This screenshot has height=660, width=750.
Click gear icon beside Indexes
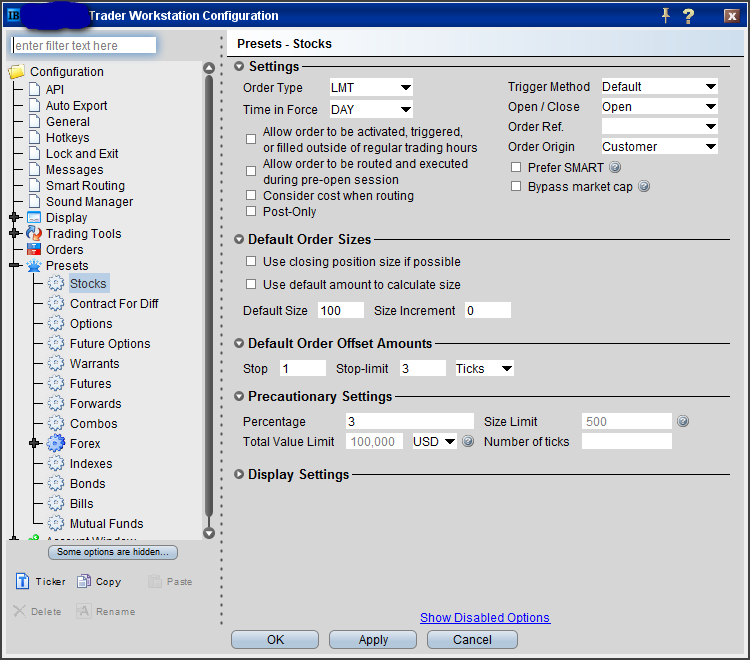[56, 463]
